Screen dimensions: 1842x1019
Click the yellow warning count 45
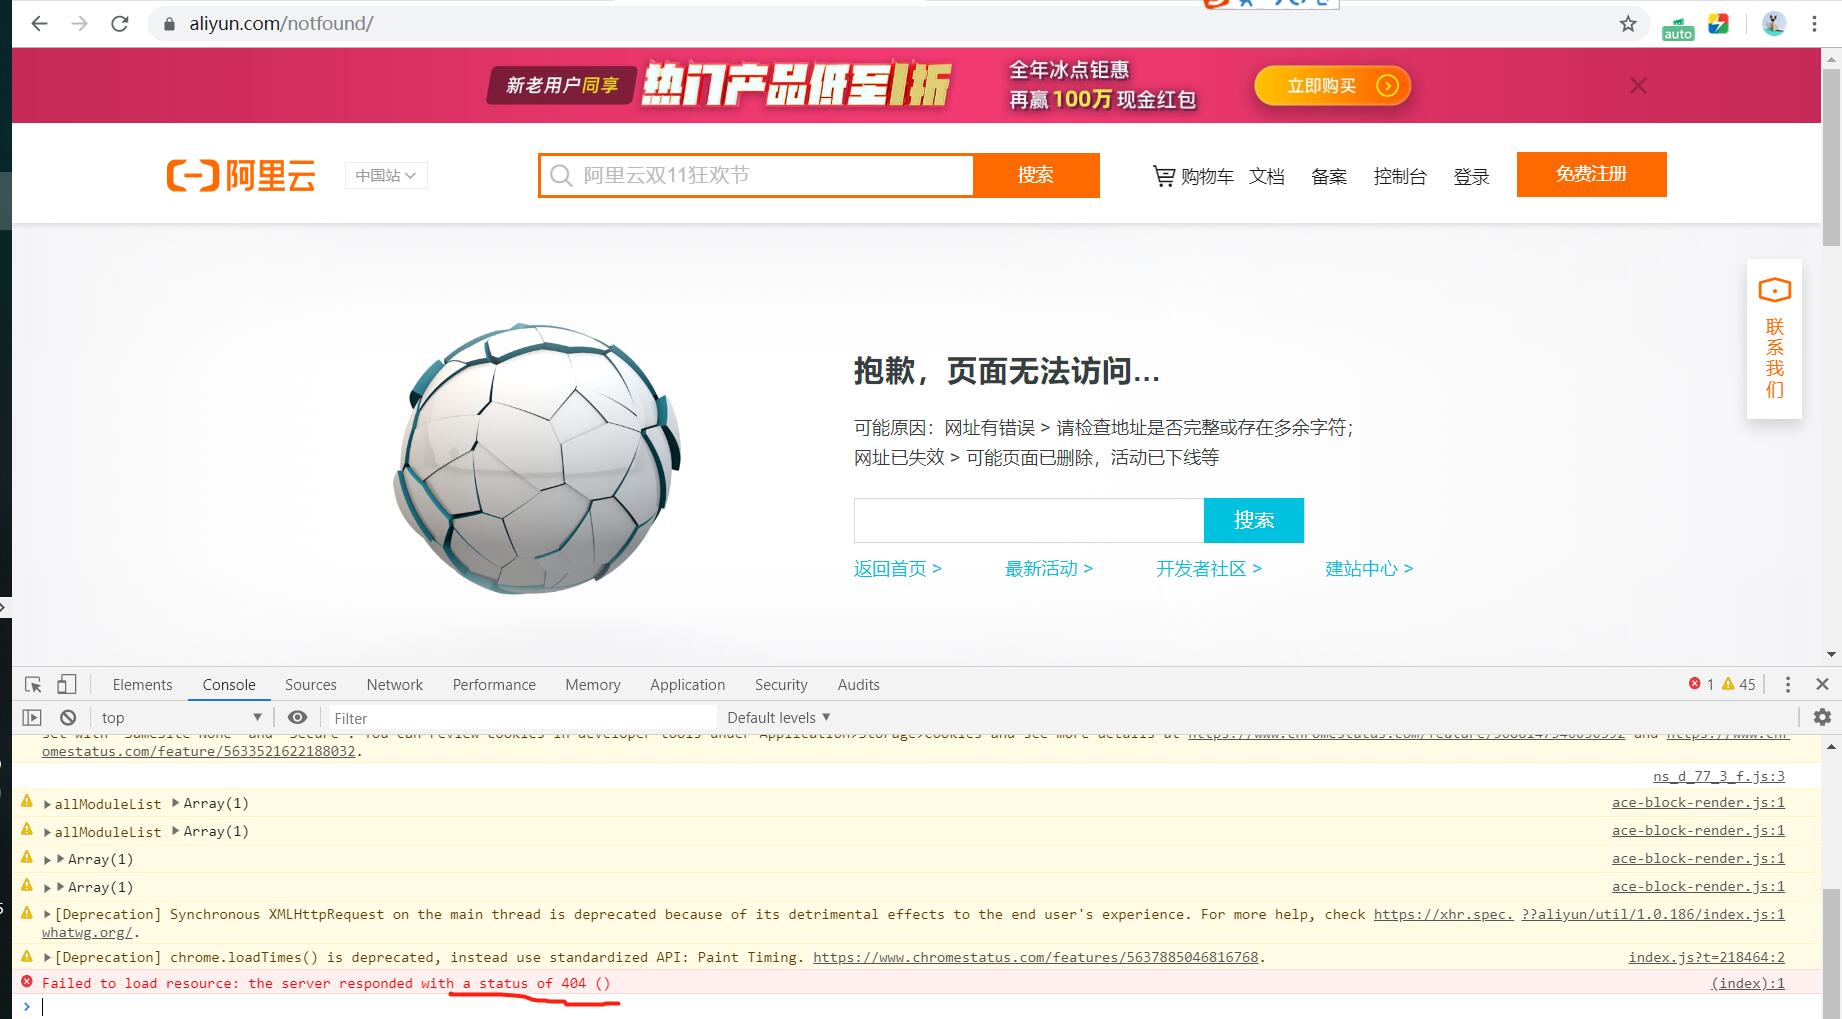coord(1739,684)
